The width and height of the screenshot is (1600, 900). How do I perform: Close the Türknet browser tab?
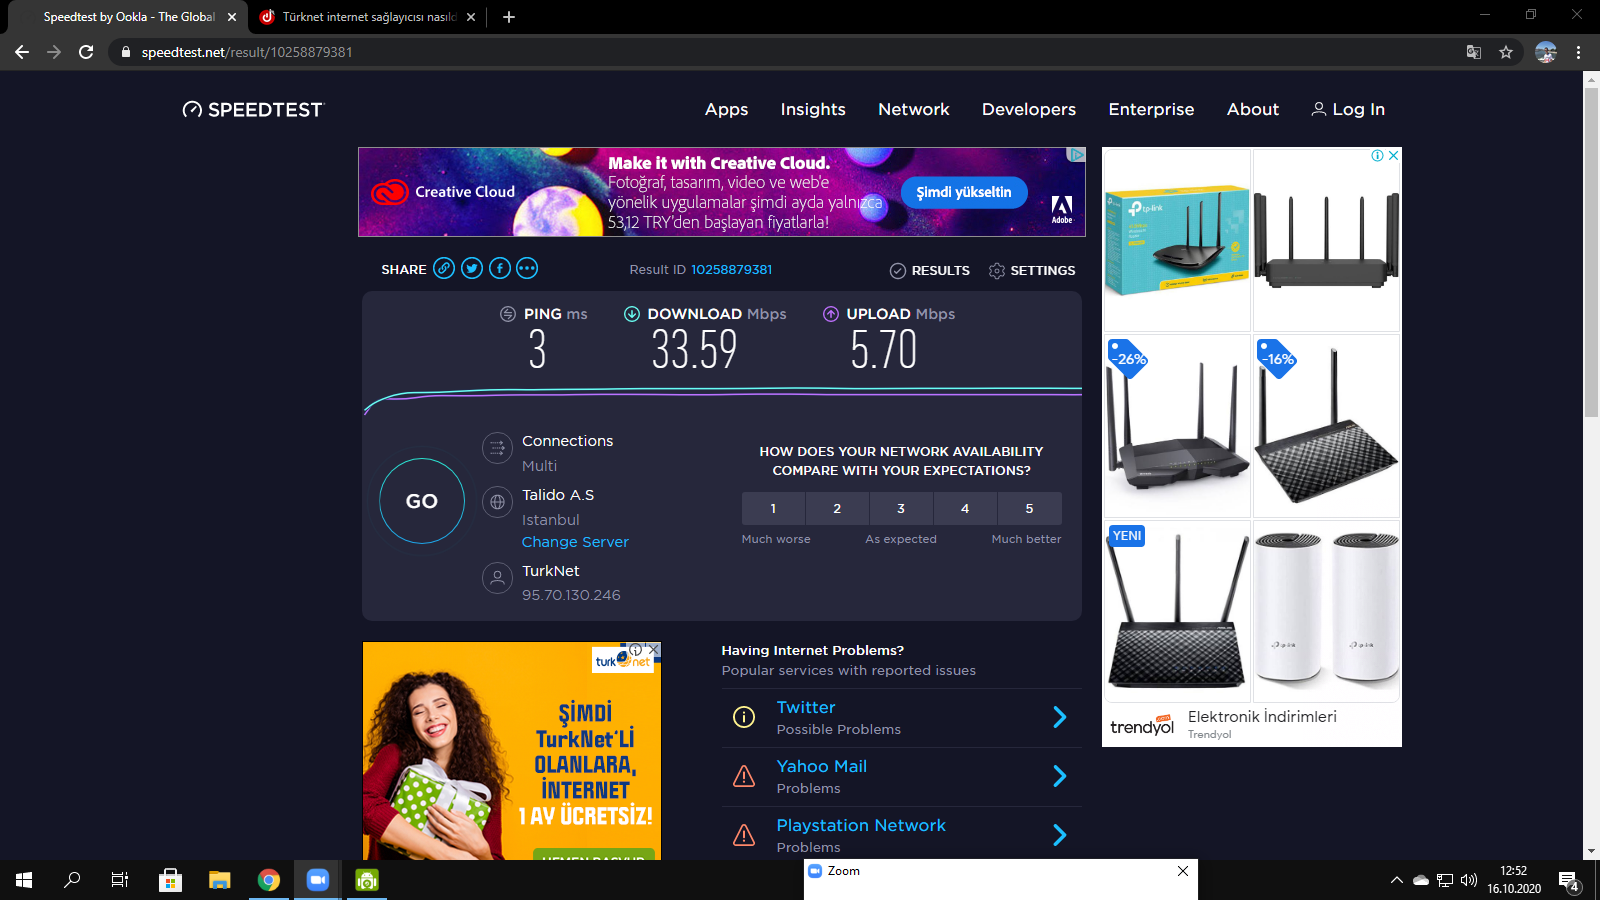(x=471, y=17)
